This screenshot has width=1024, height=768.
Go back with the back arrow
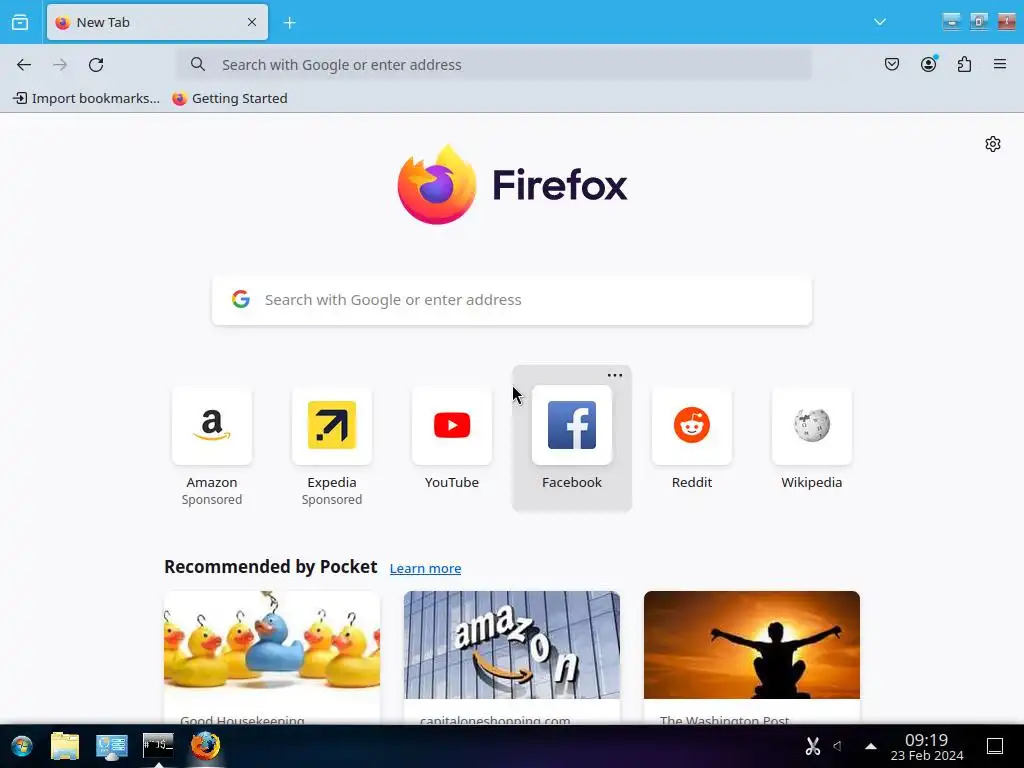click(24, 65)
